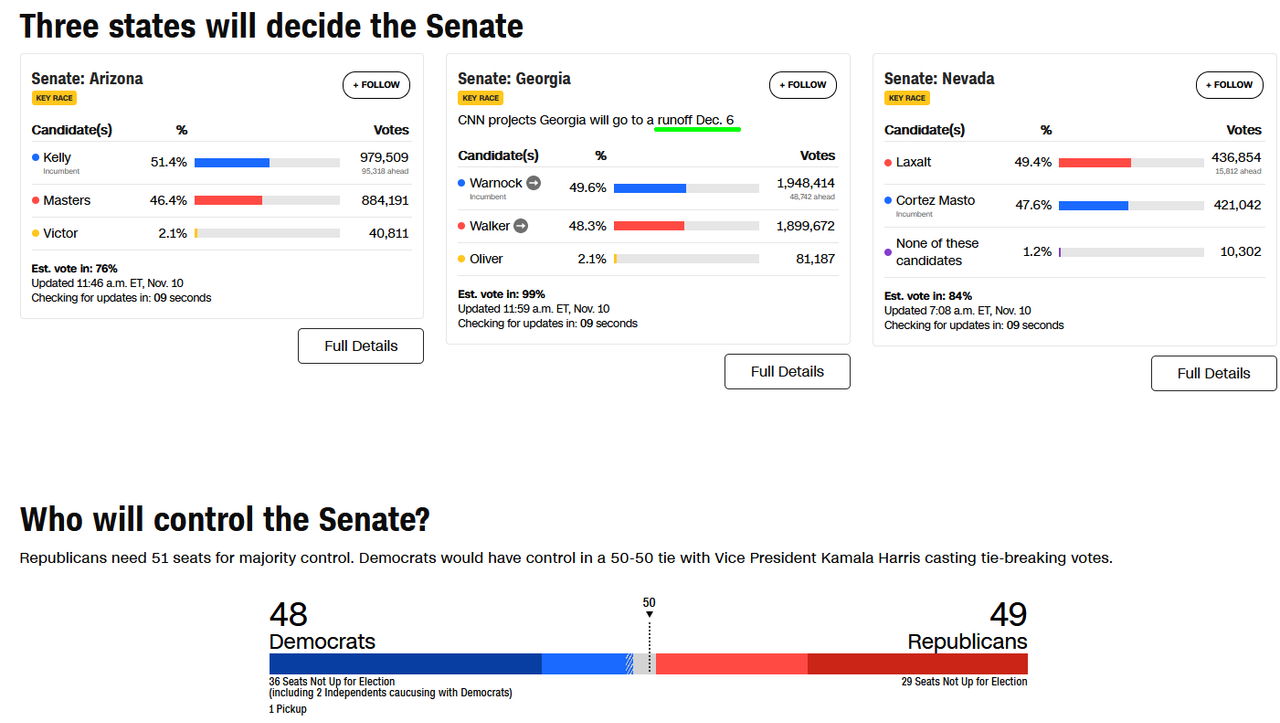The image size is (1280, 723).
Task: Follow the Georgia Senate race
Action: click(x=803, y=85)
